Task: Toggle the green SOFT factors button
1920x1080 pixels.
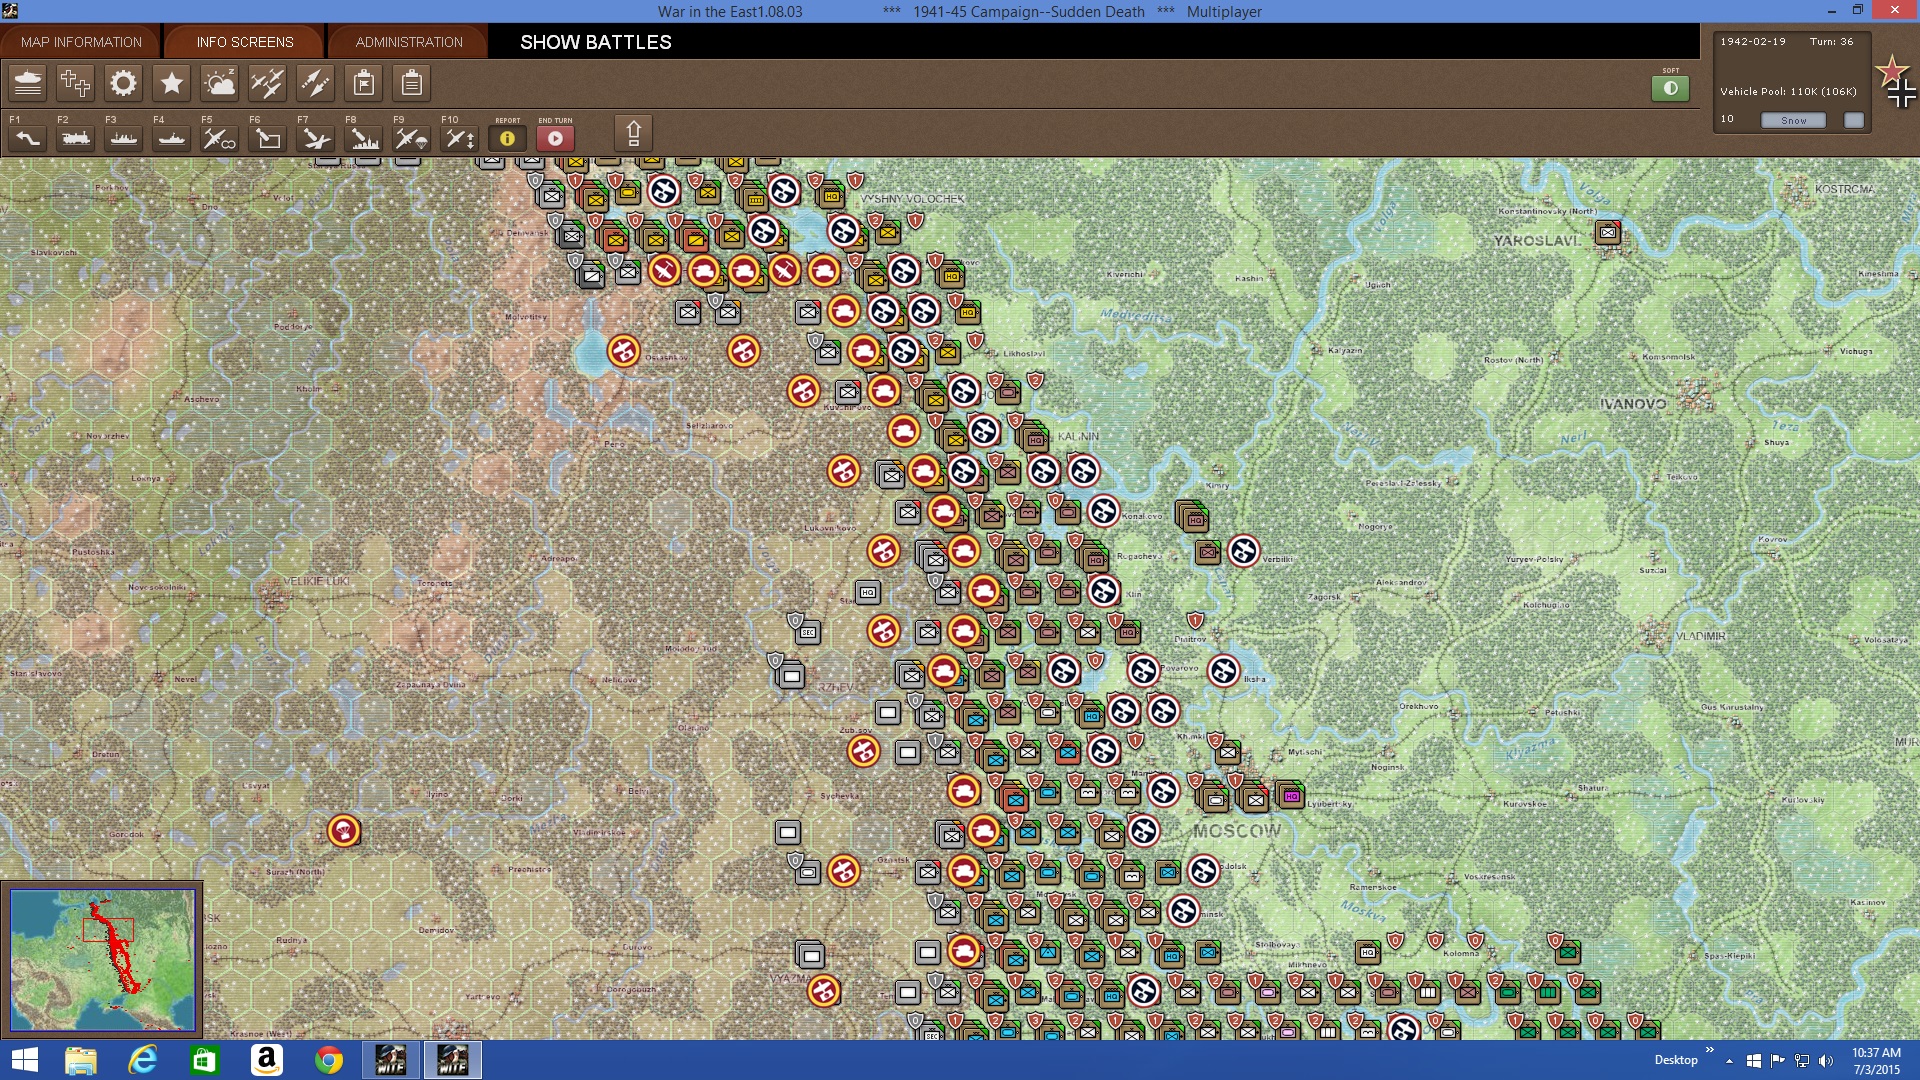Action: [1670, 88]
